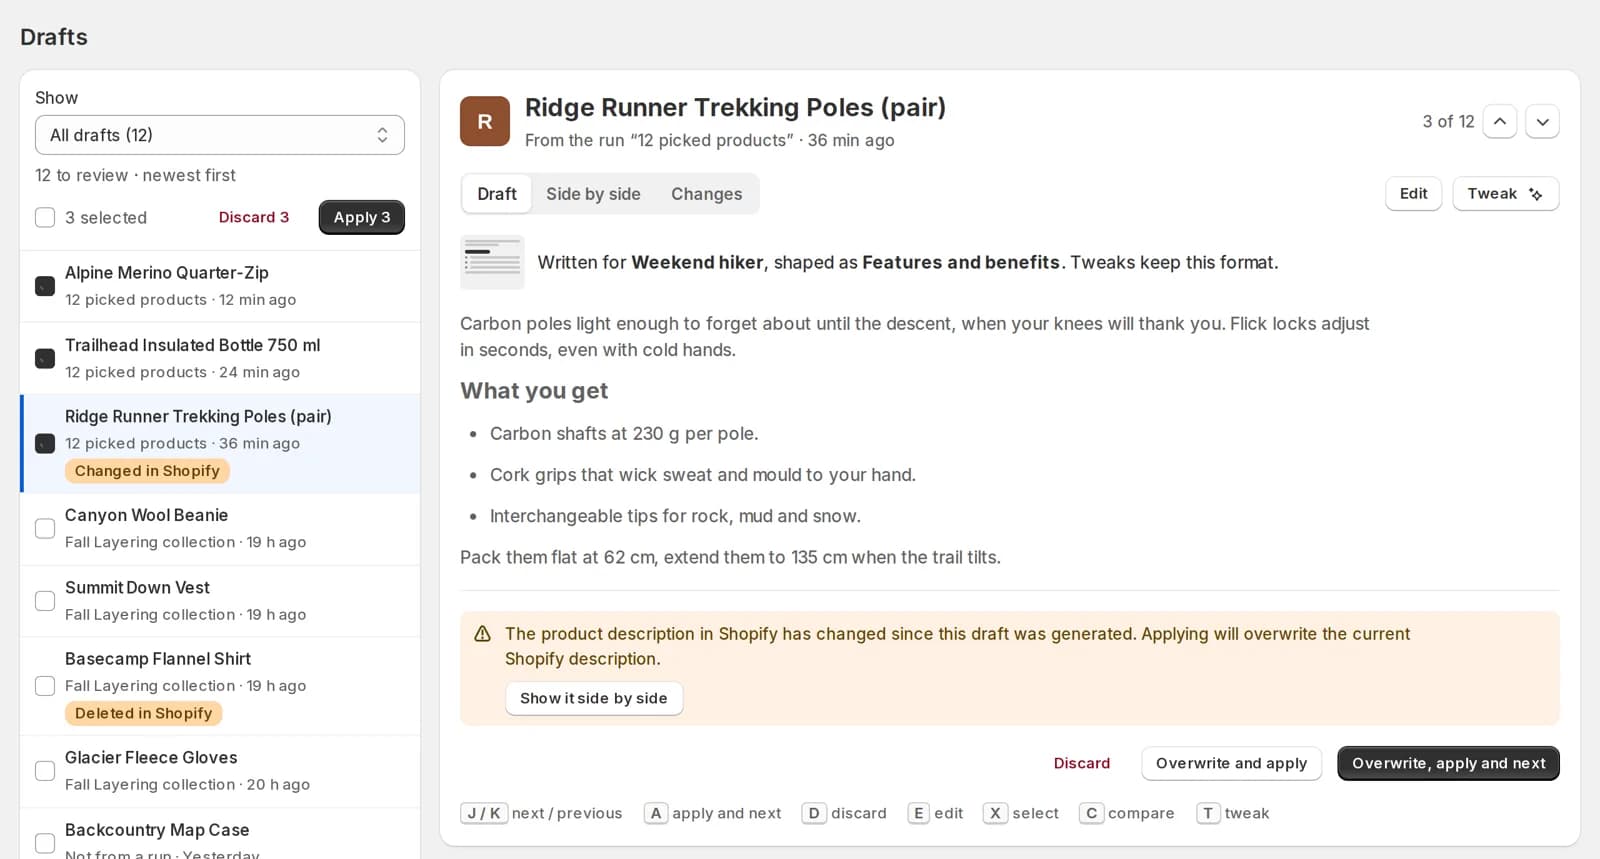Screen dimensions: 1600x859
Task: Open the Basecamp Flannel Shirt draft
Action: 220,686
